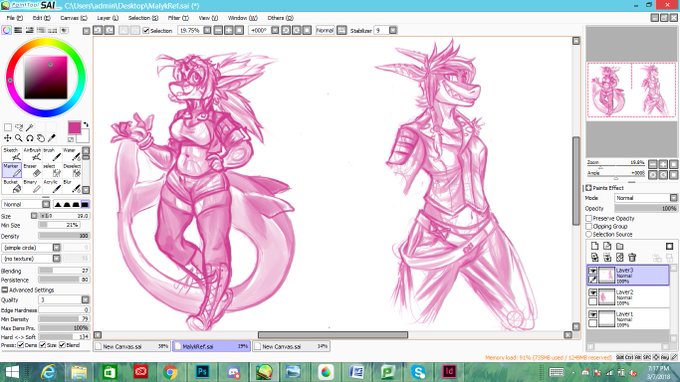Select the AirBrush tool
The image size is (680, 382).
click(x=32, y=154)
